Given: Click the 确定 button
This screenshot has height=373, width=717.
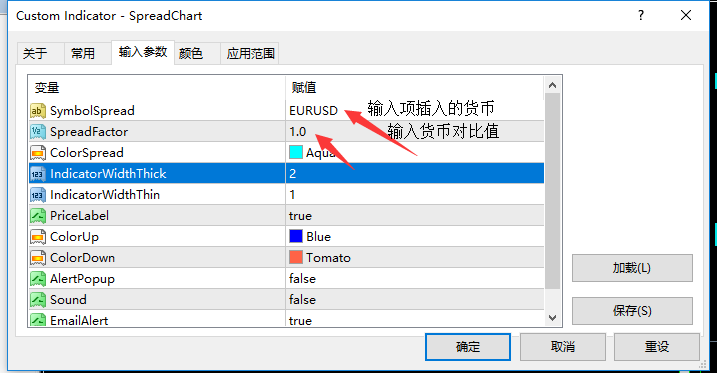Looking at the screenshot, I should point(468,347).
